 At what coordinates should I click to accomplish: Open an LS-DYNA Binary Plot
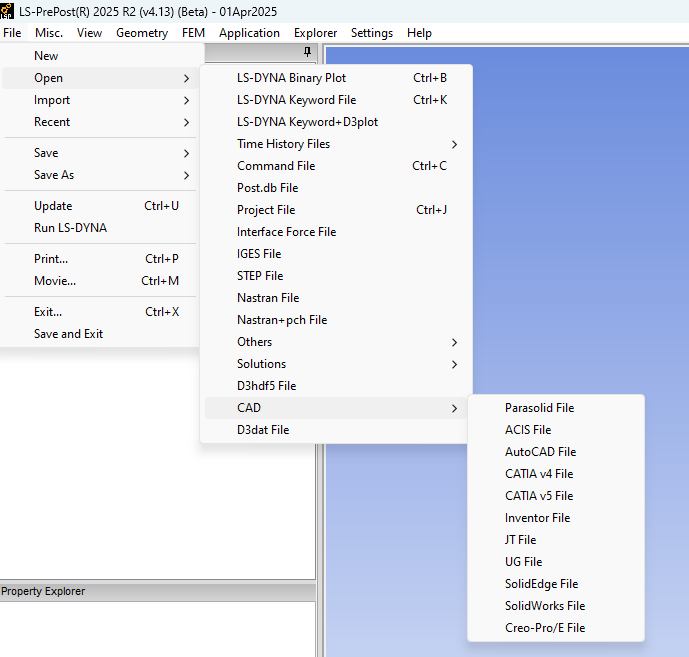[336, 78]
